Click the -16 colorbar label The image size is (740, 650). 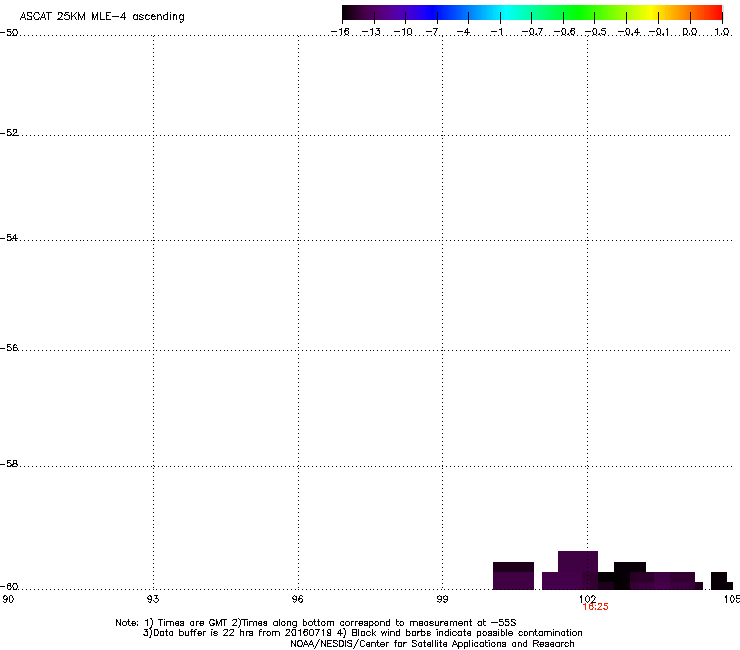coord(340,32)
